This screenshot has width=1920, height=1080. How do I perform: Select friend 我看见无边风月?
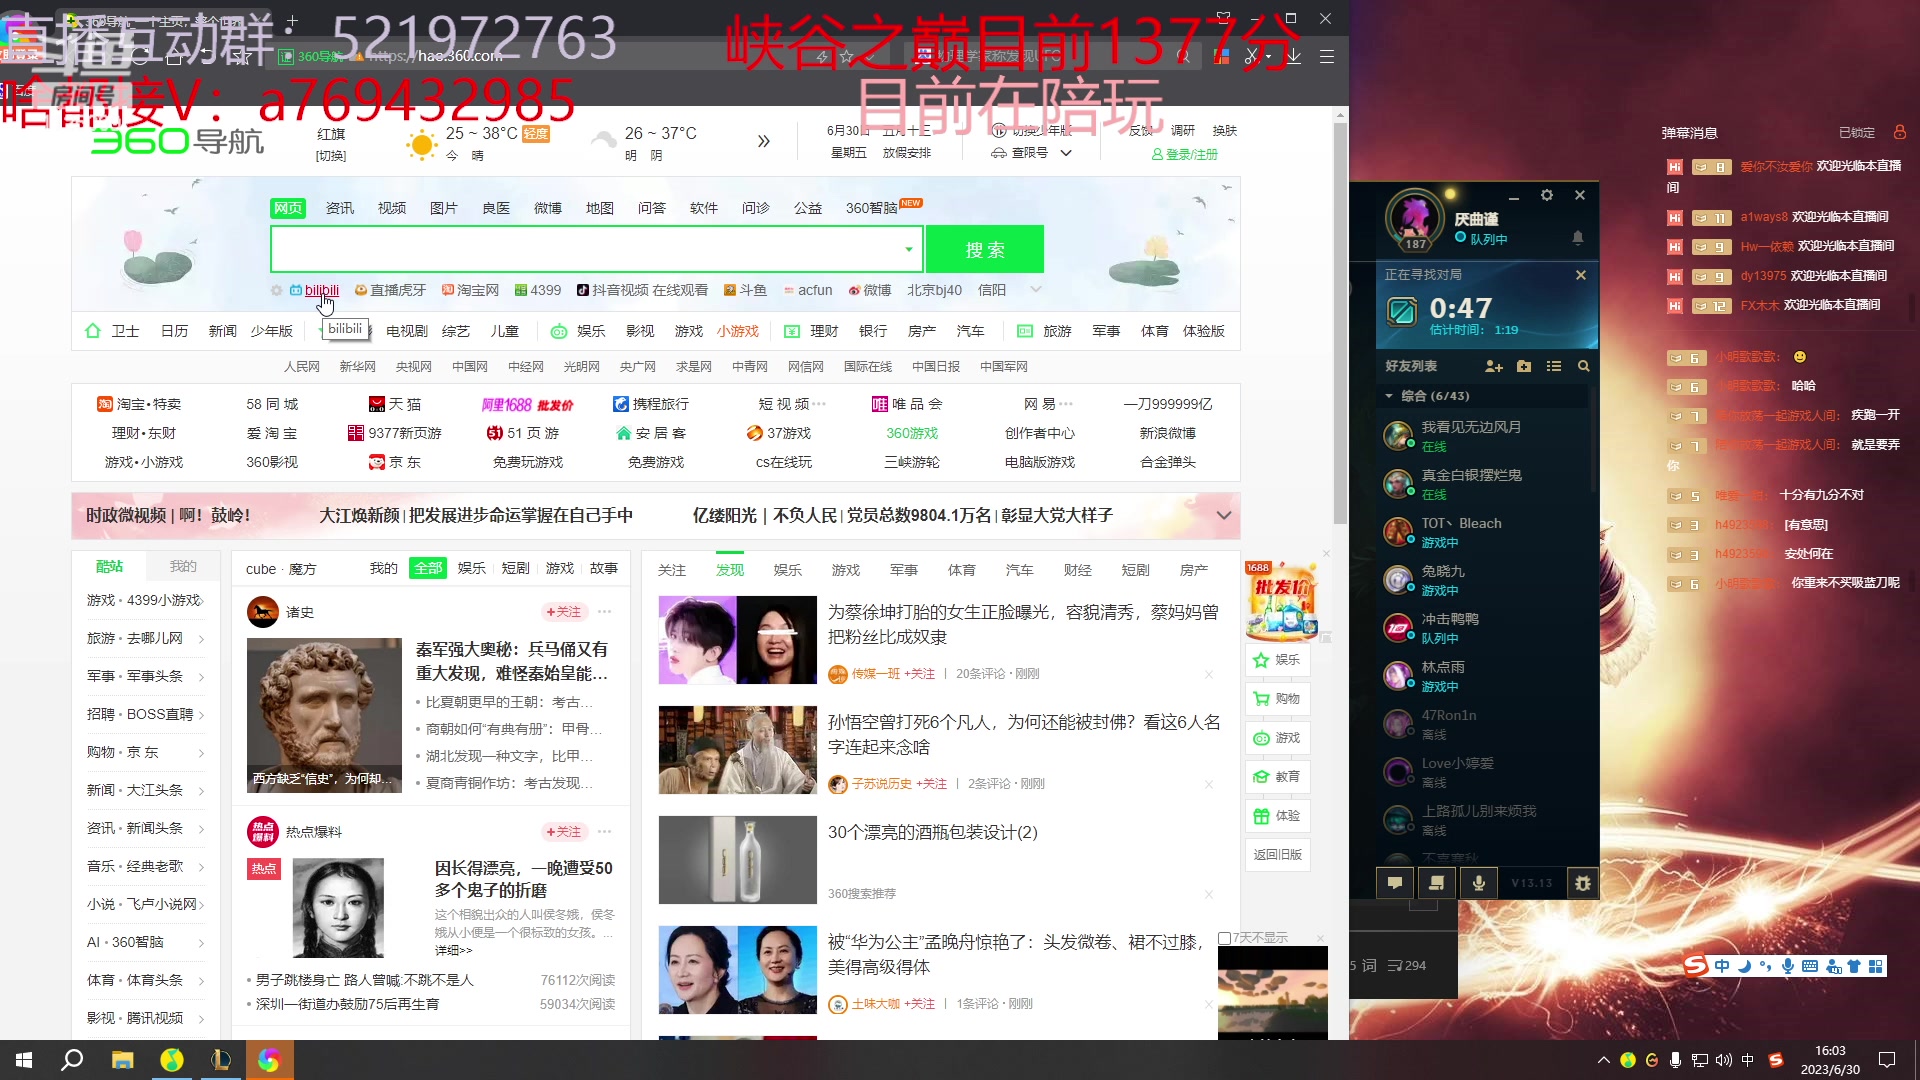coord(1484,435)
